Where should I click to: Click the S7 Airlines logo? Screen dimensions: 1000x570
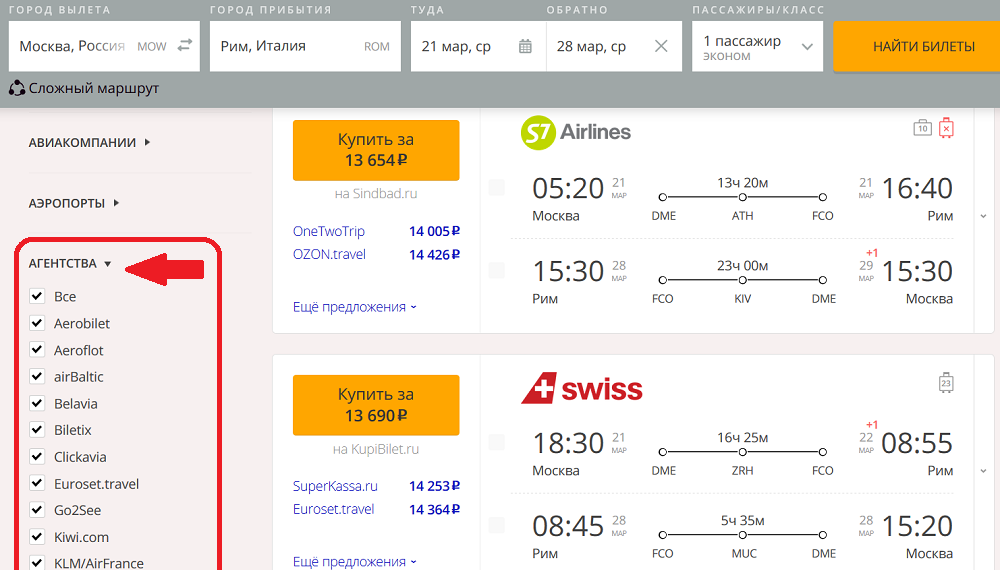click(x=576, y=132)
